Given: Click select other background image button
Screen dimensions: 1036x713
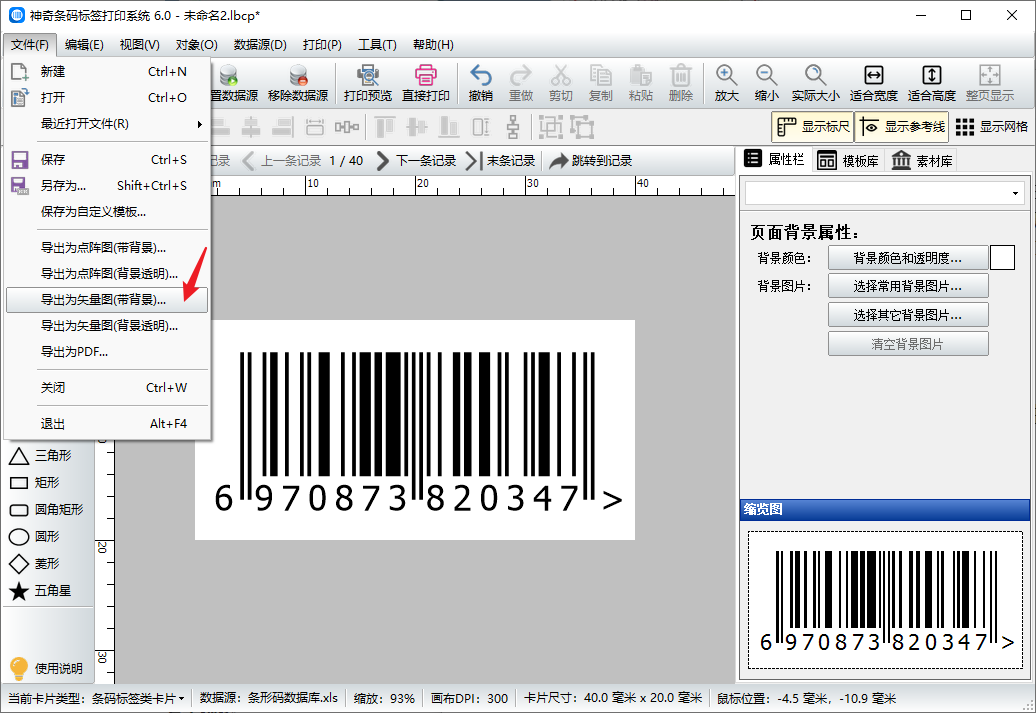Looking at the screenshot, I should click(x=908, y=315).
